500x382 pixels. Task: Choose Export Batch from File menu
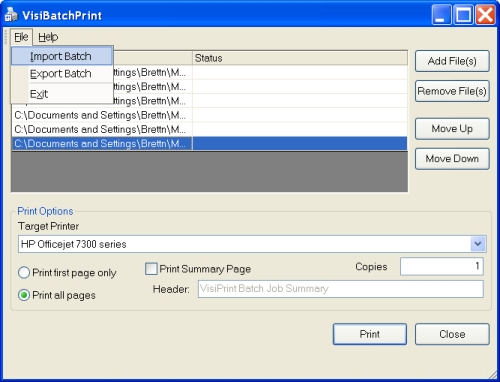coord(62,74)
